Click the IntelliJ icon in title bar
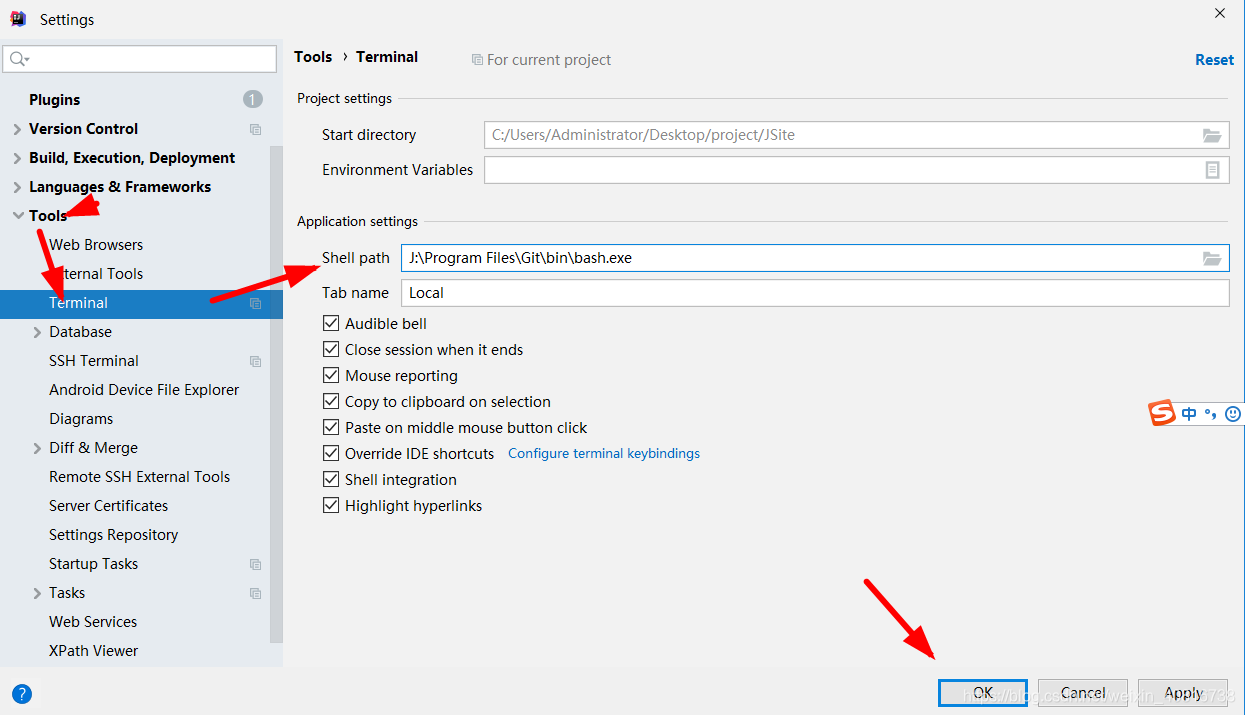The image size is (1245, 715). click(x=19, y=18)
